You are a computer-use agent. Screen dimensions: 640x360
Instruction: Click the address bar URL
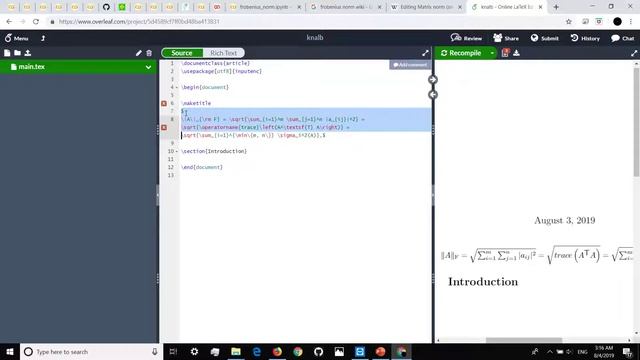point(139,22)
